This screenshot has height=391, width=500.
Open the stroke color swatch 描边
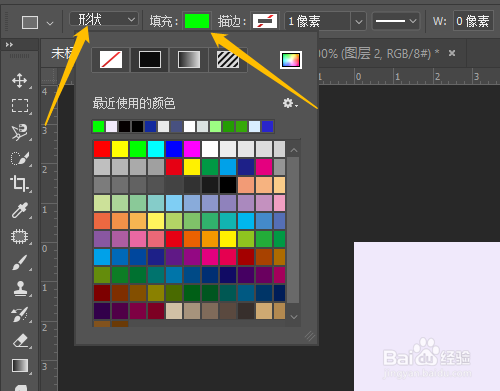[265, 21]
